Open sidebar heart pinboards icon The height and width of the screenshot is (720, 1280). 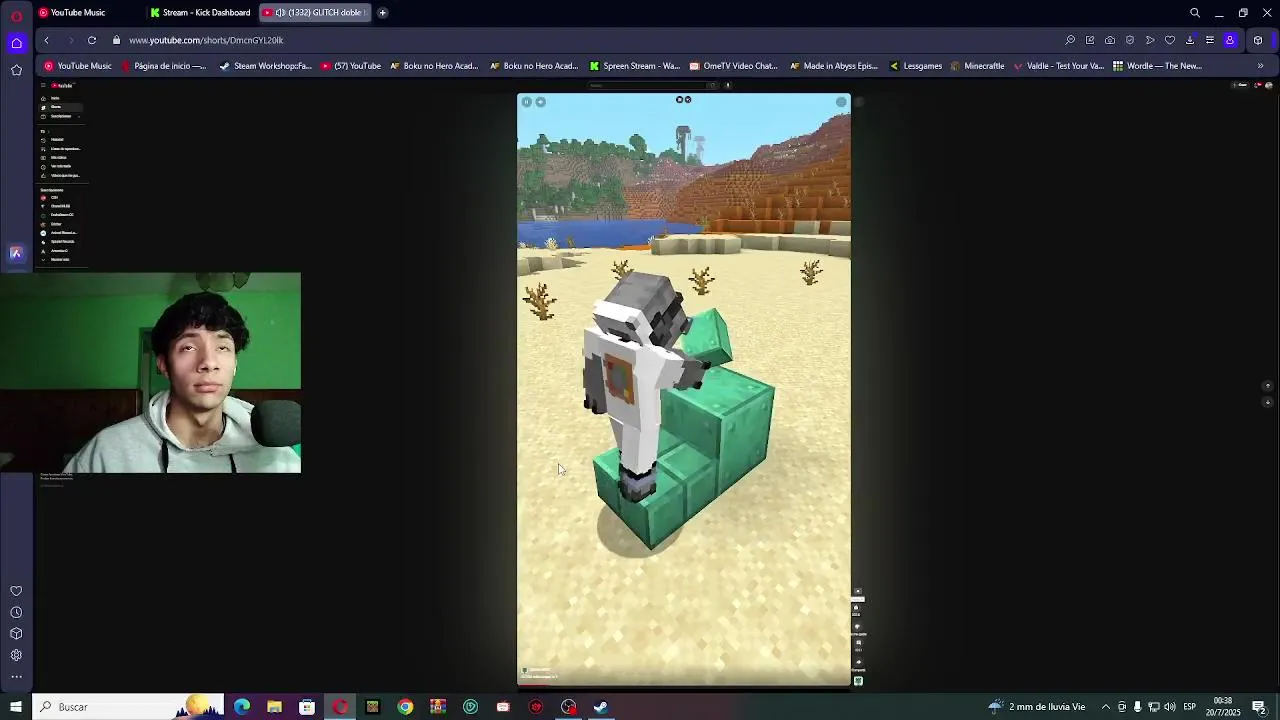click(x=16, y=591)
